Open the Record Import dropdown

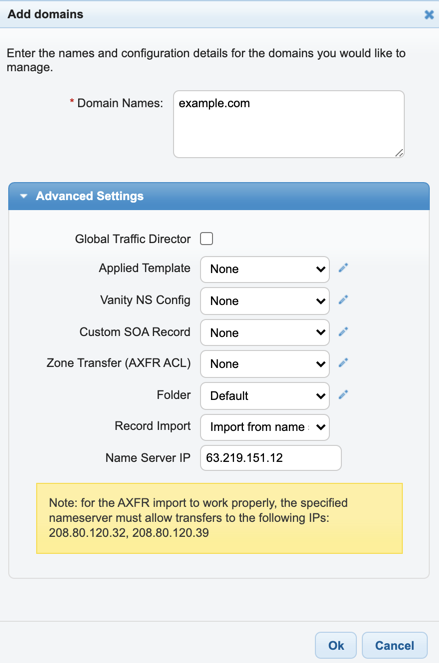click(265, 427)
